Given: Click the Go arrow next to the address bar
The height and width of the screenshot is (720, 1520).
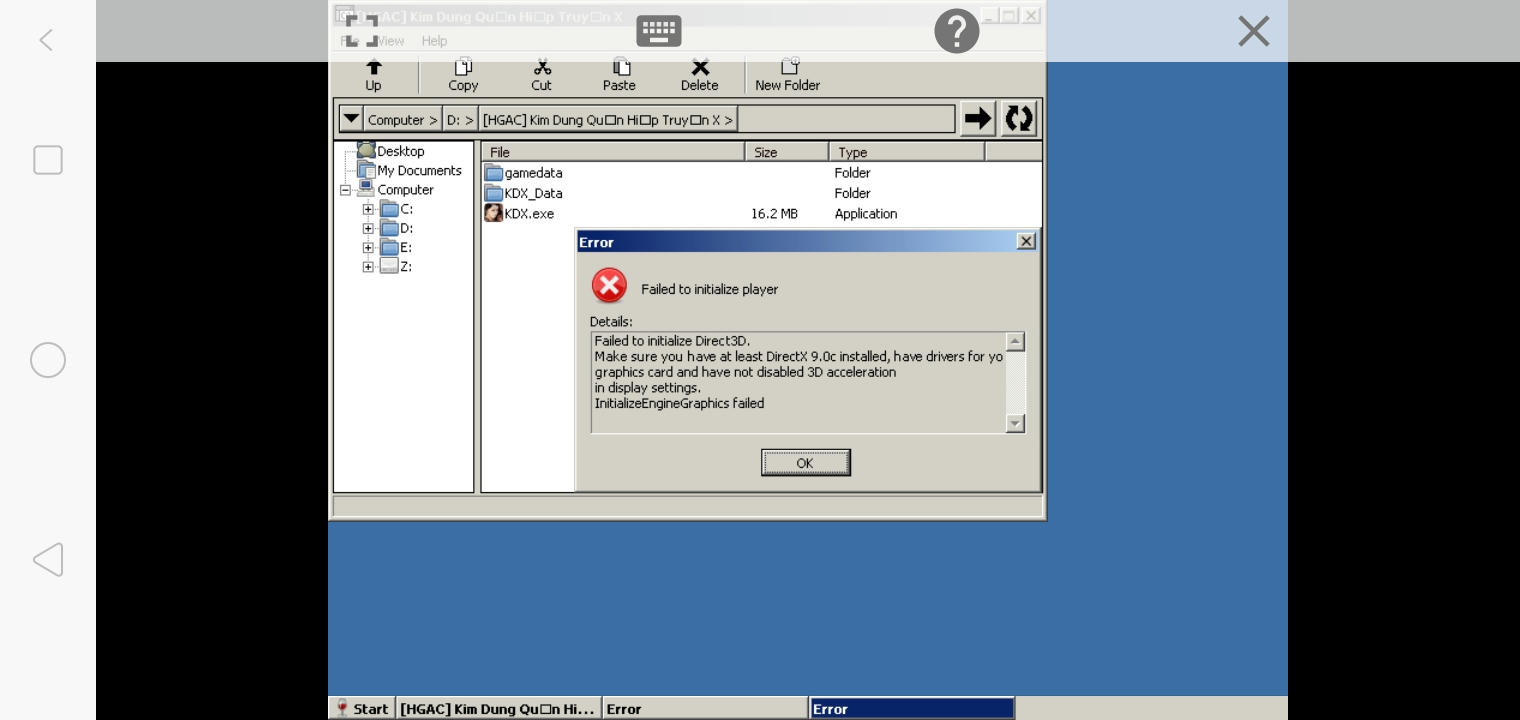Looking at the screenshot, I should [x=977, y=119].
